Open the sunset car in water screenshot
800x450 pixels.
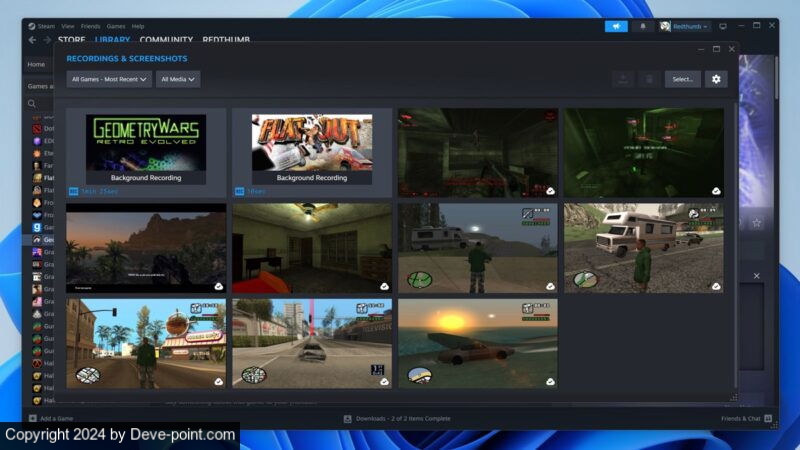[x=478, y=343]
